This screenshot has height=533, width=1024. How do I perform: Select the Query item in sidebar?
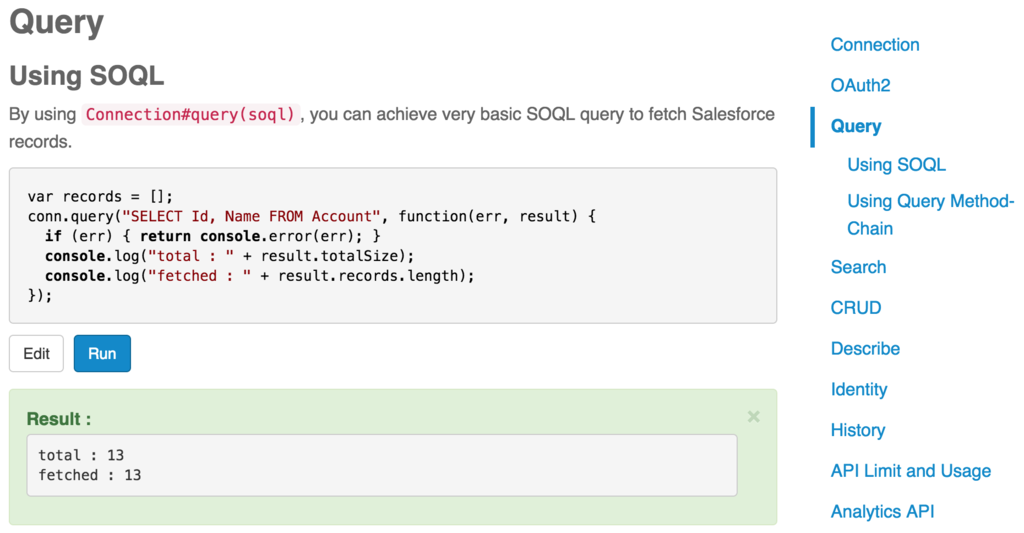pyautogui.click(x=855, y=126)
